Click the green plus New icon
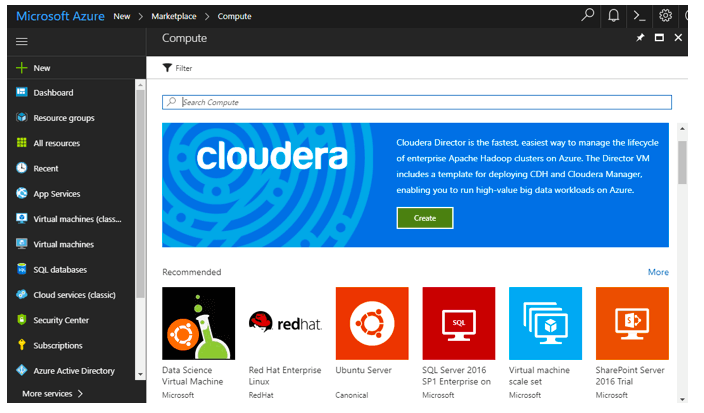Viewport: 704px width, 413px height. click(x=22, y=68)
